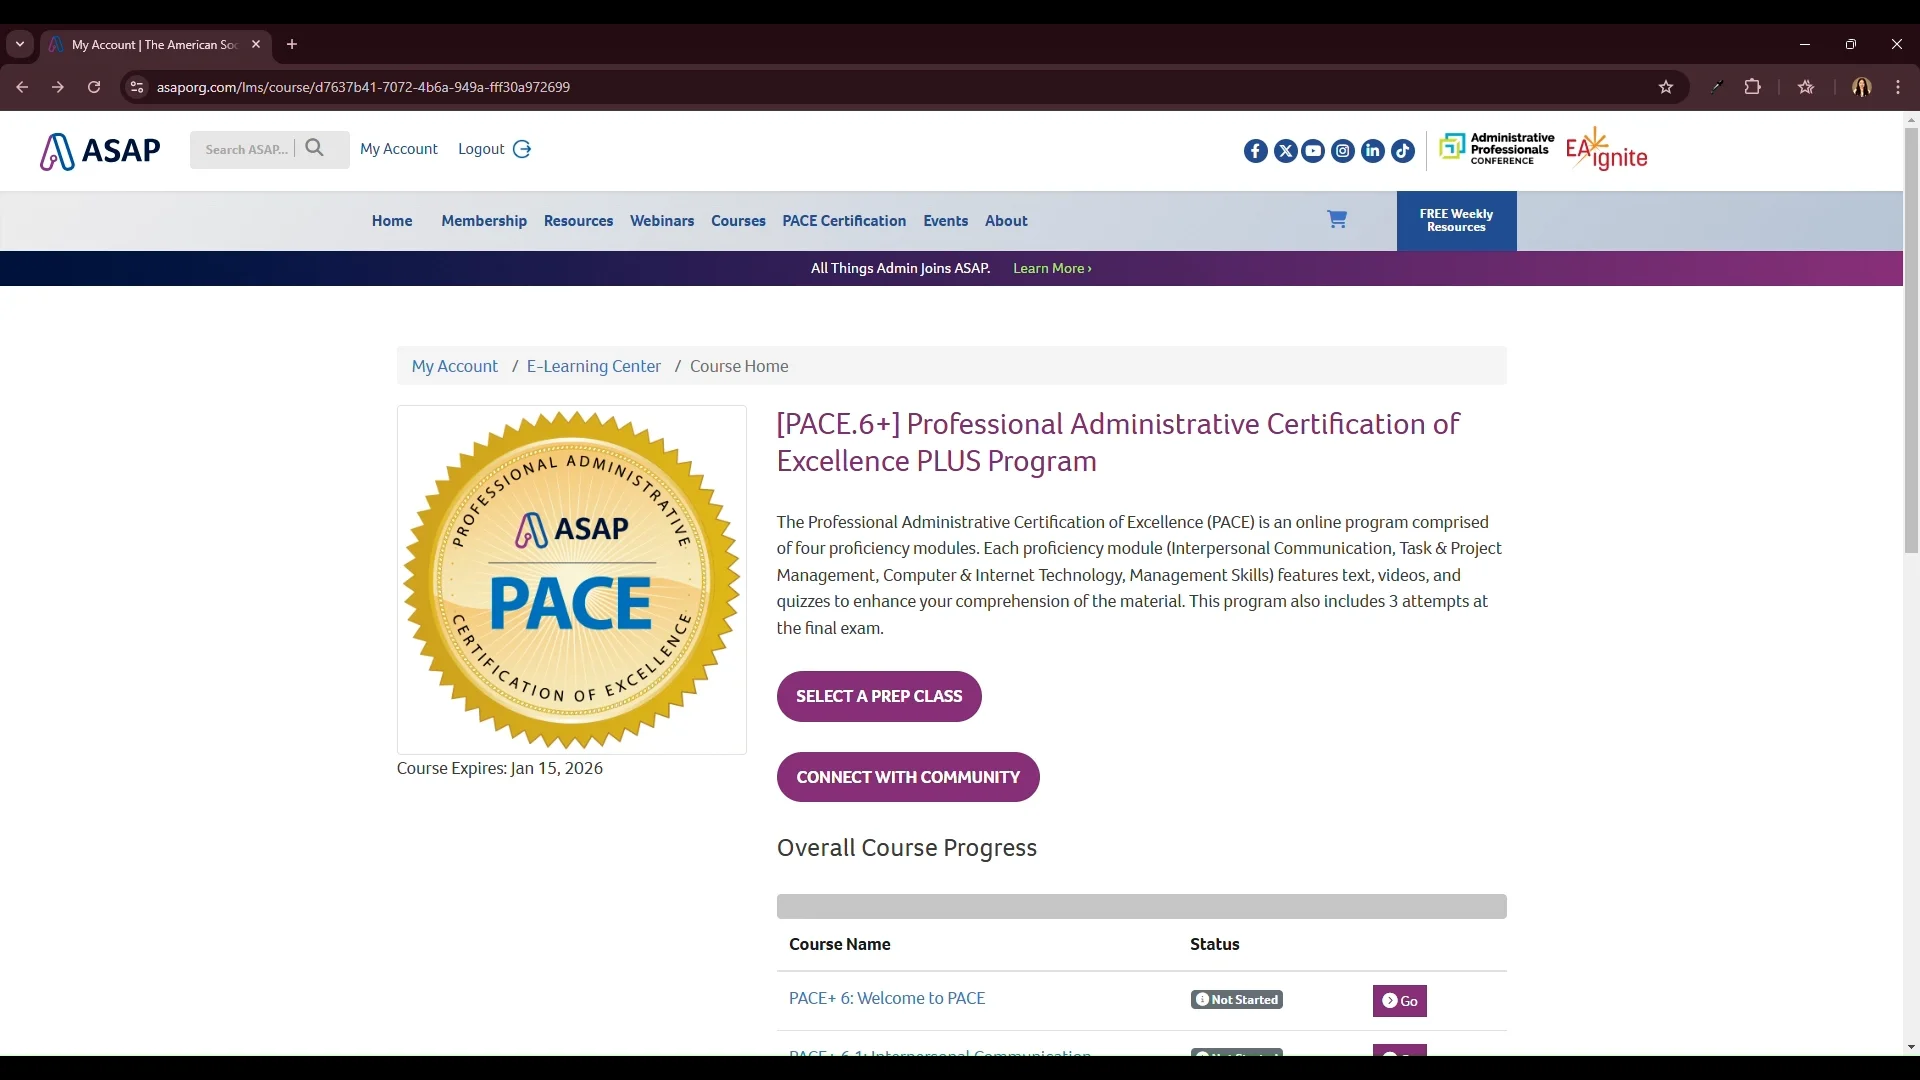Click the Search ASAP input field
The height and width of the screenshot is (1080, 1920).
(x=247, y=149)
